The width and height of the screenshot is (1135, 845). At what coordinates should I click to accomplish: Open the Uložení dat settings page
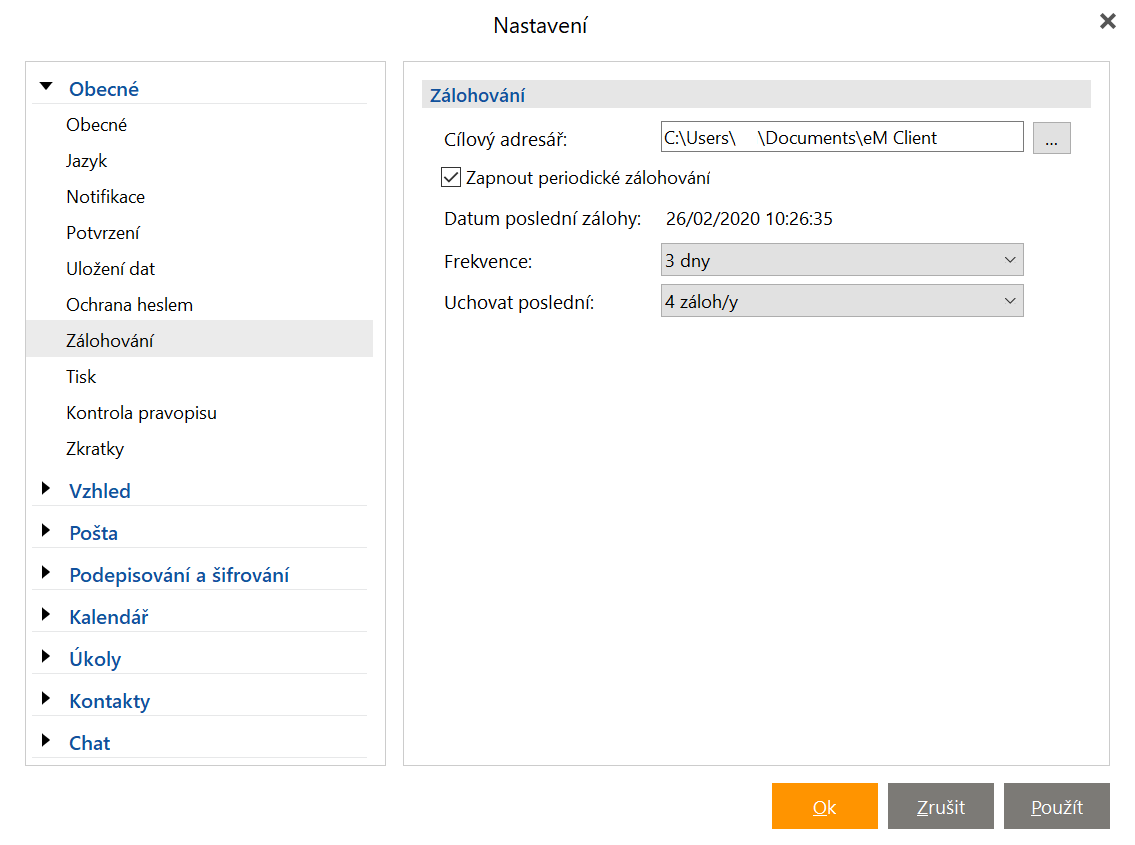(x=110, y=269)
